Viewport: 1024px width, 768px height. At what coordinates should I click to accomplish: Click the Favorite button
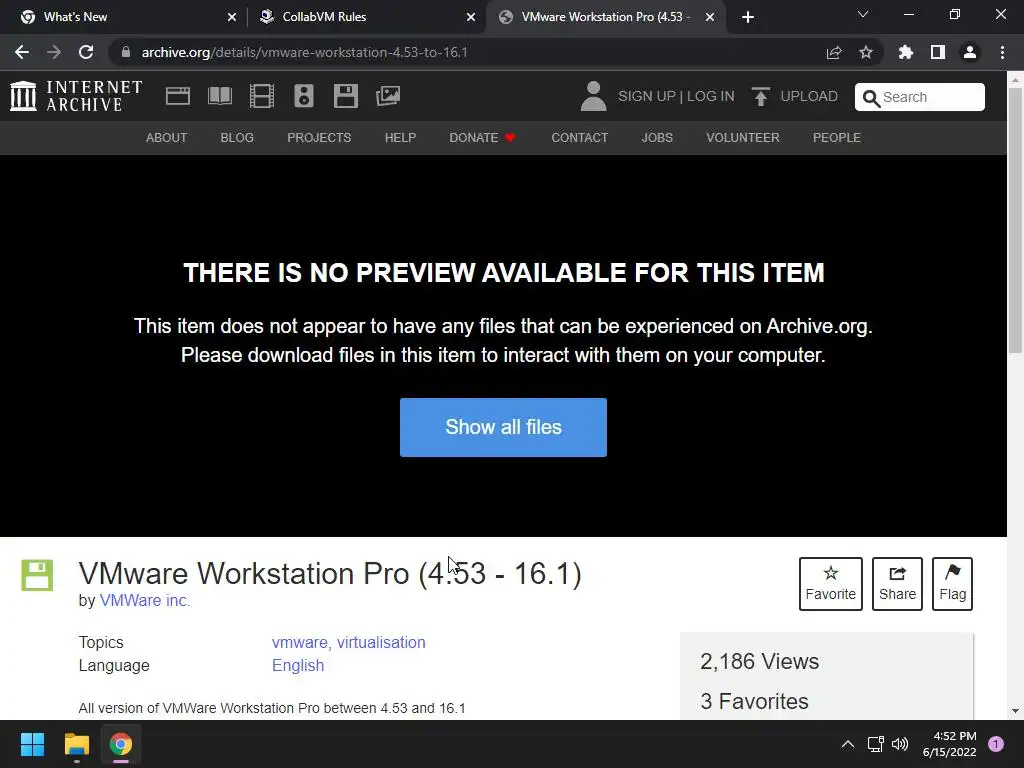[x=831, y=584]
